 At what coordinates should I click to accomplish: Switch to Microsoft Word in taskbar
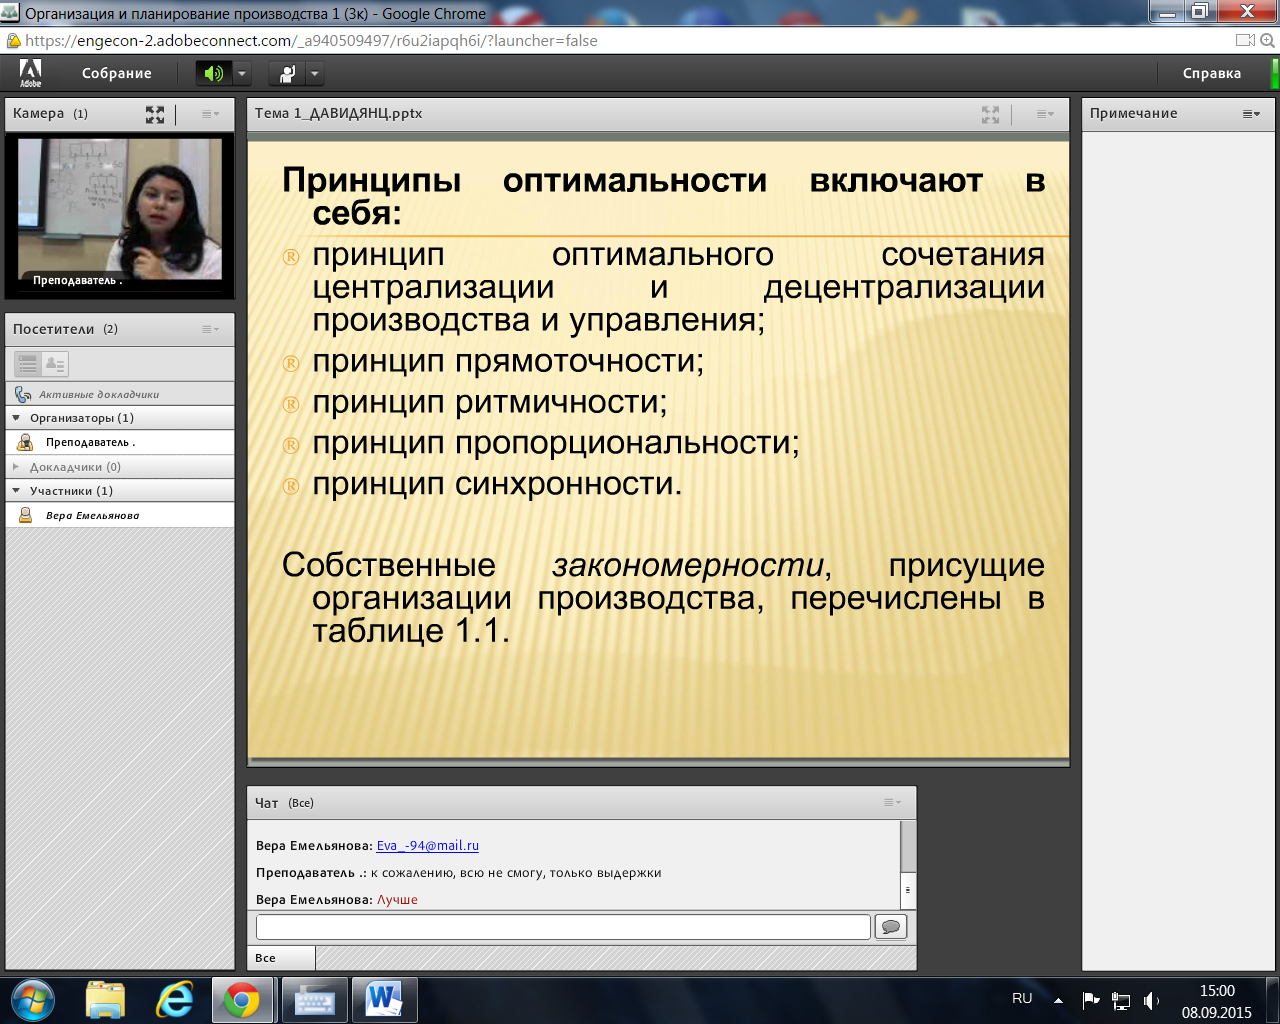384,999
